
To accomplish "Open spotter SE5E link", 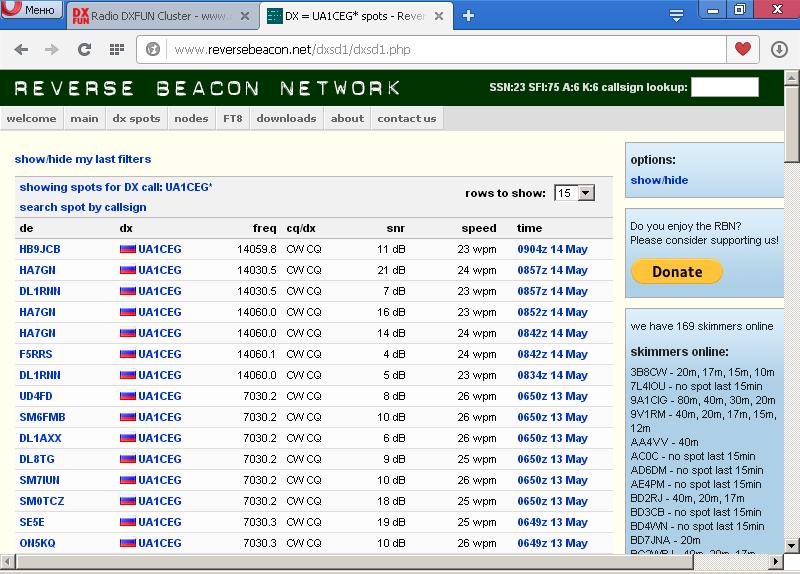I will (32, 522).
